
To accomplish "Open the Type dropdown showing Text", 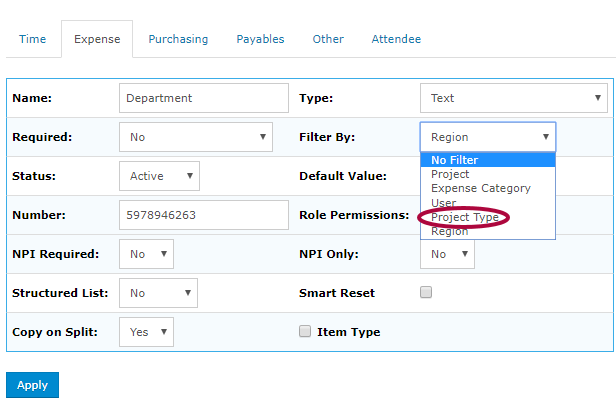I will pyautogui.click(x=513, y=98).
